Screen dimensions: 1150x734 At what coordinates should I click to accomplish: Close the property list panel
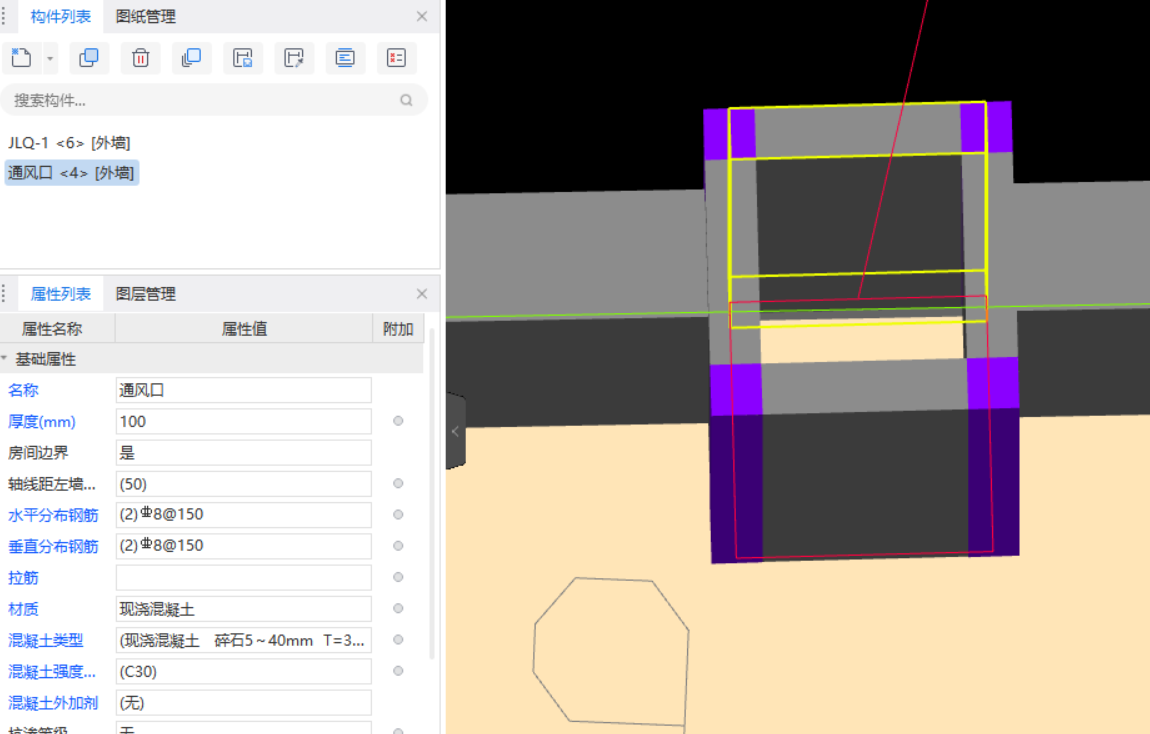tap(422, 294)
